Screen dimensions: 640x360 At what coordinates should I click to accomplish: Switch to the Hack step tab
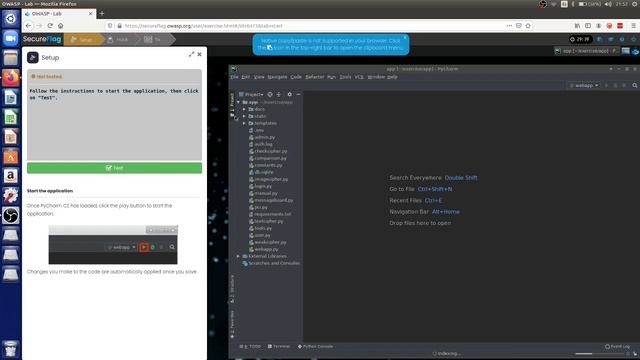118,40
